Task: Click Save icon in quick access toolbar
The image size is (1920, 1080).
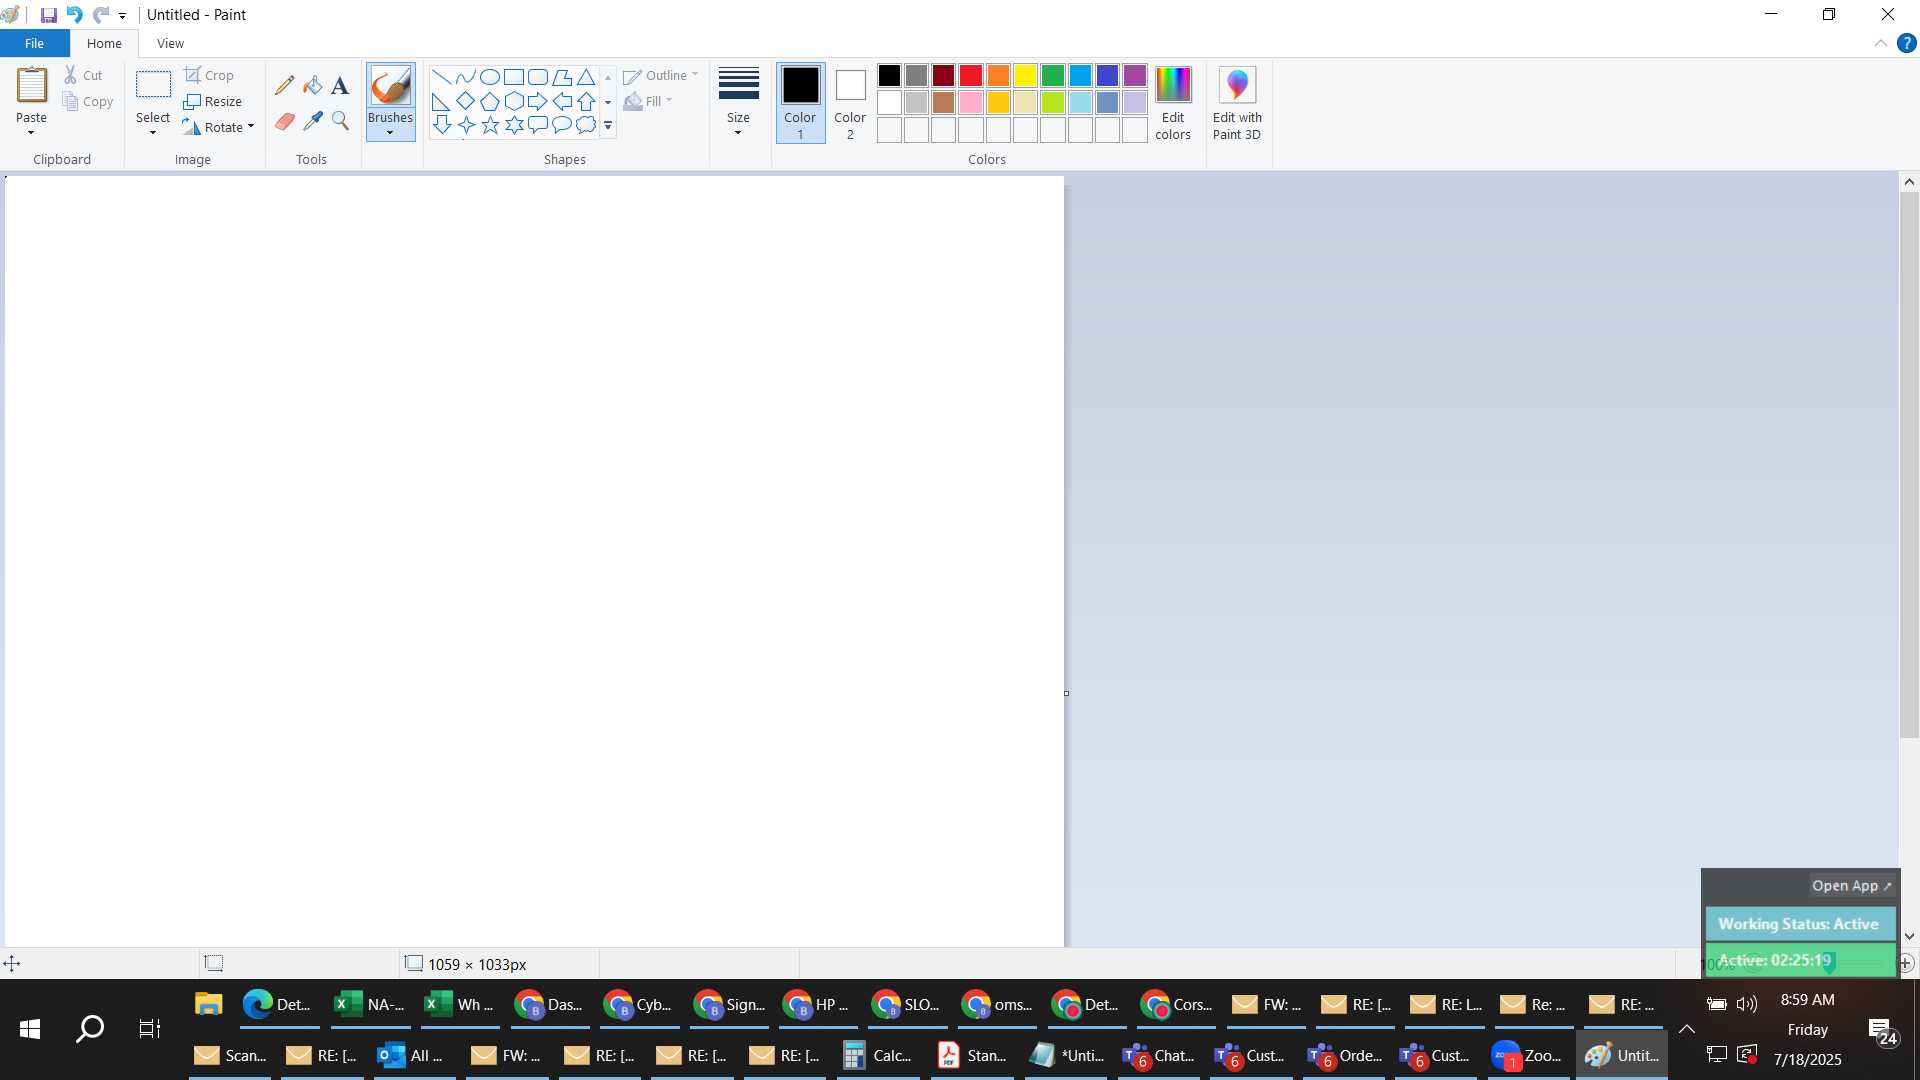Action: (48, 15)
